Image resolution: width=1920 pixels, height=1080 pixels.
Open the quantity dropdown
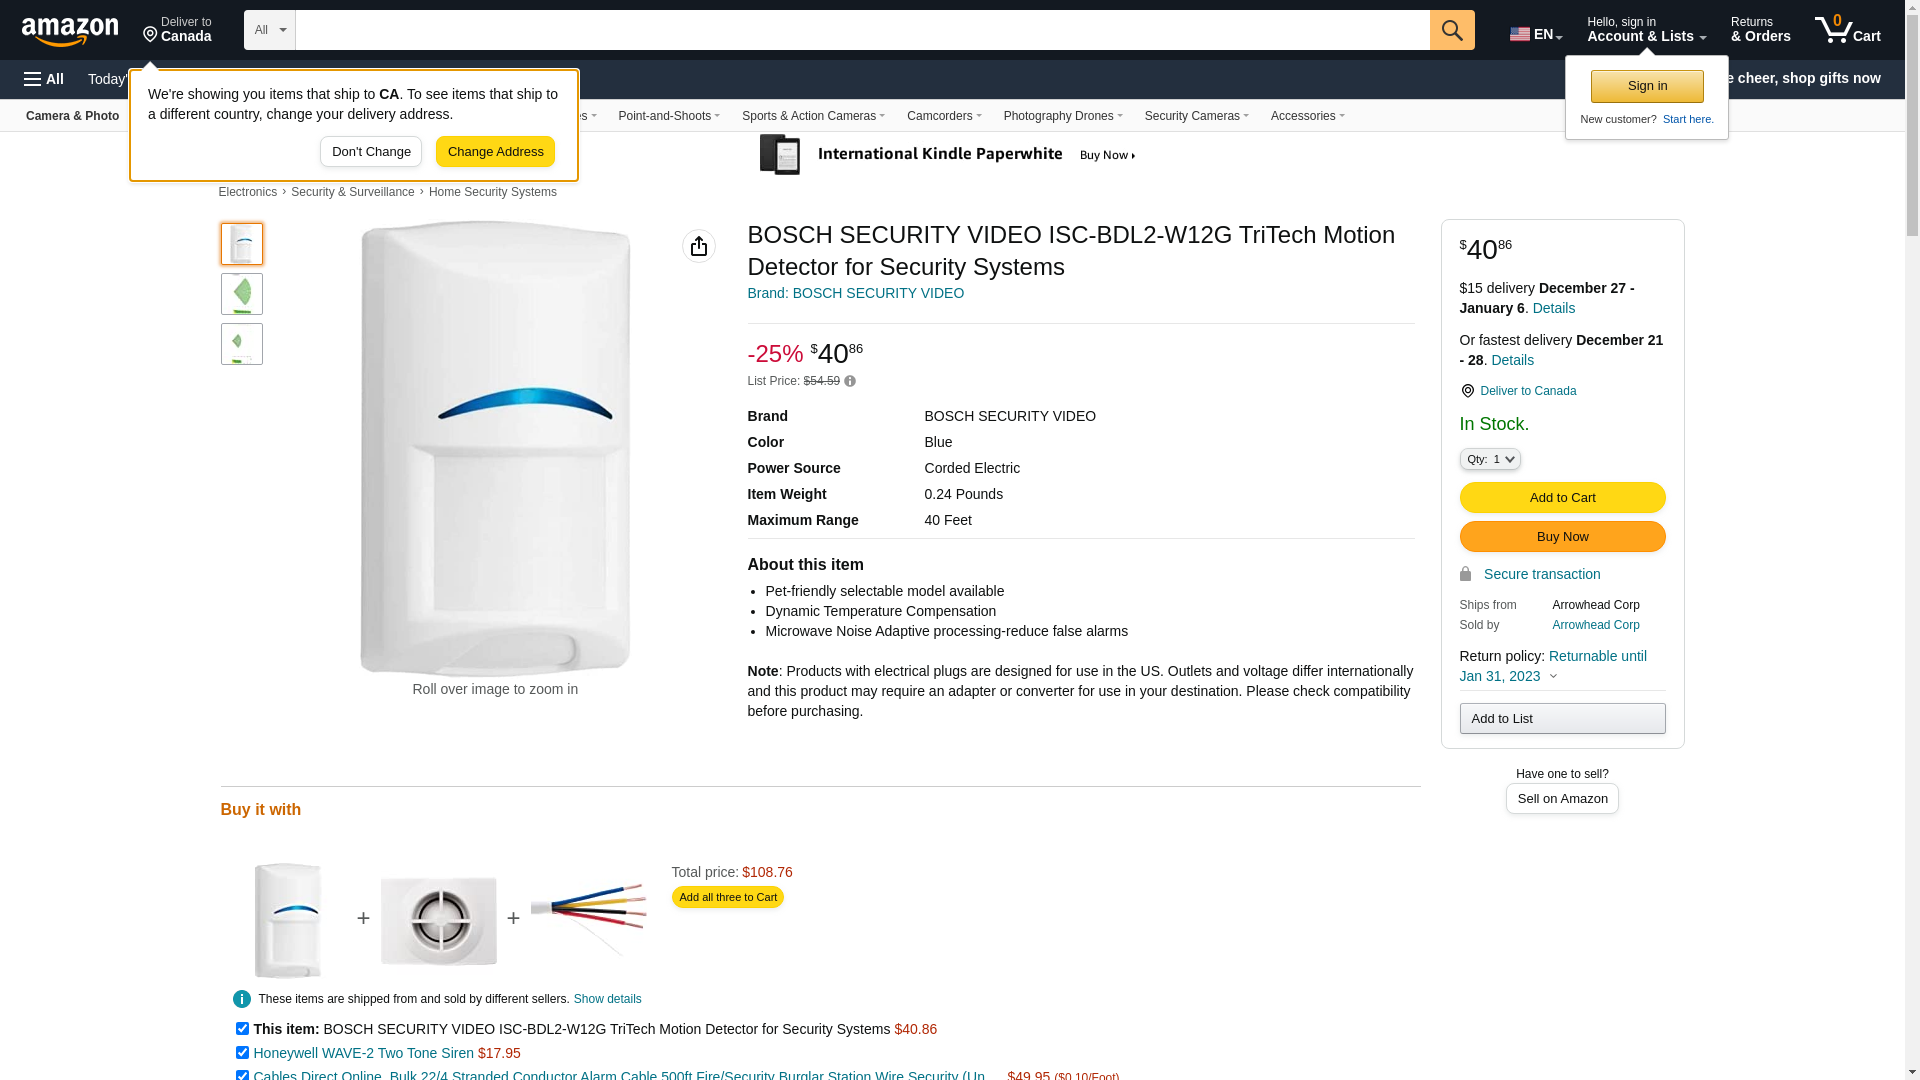[x=1490, y=459]
